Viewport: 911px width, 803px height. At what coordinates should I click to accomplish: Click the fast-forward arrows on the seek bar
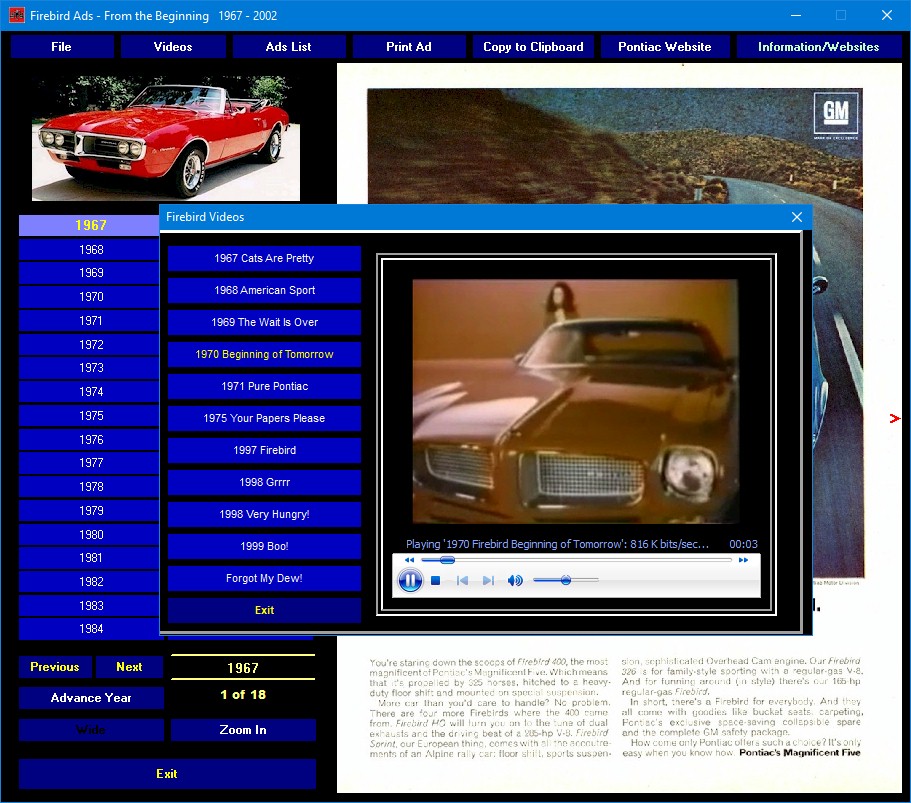pos(743,560)
